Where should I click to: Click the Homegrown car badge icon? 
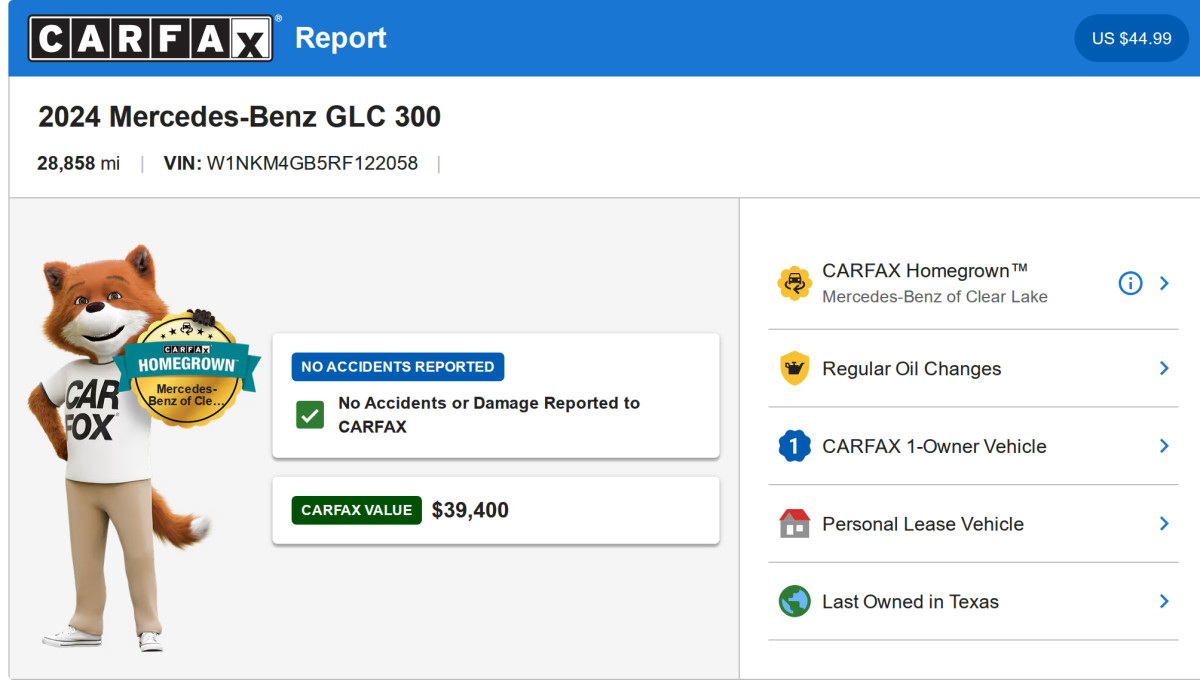click(x=795, y=283)
